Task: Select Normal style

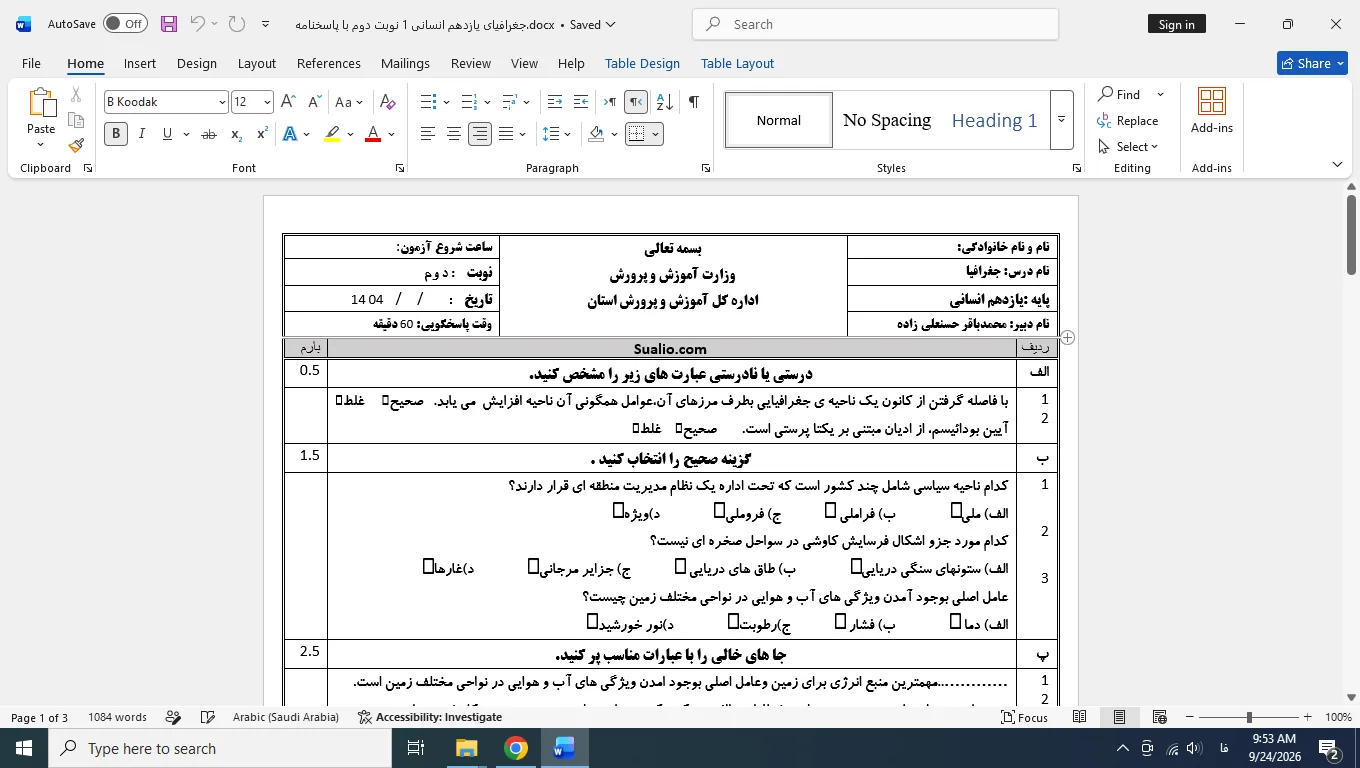Action: 779,120
